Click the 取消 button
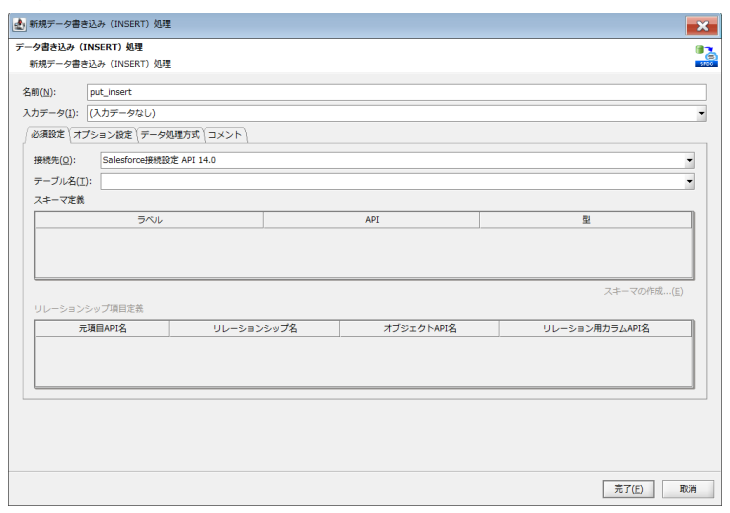This screenshot has height=513, width=730. point(687,489)
